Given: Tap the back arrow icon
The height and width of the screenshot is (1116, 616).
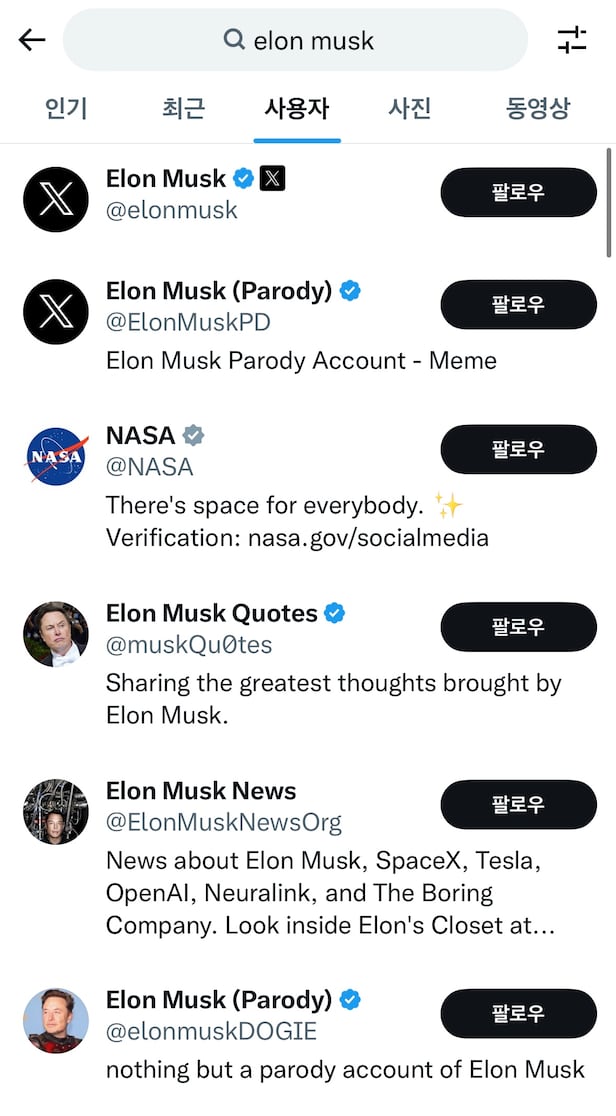Looking at the screenshot, I should pos(32,40).
